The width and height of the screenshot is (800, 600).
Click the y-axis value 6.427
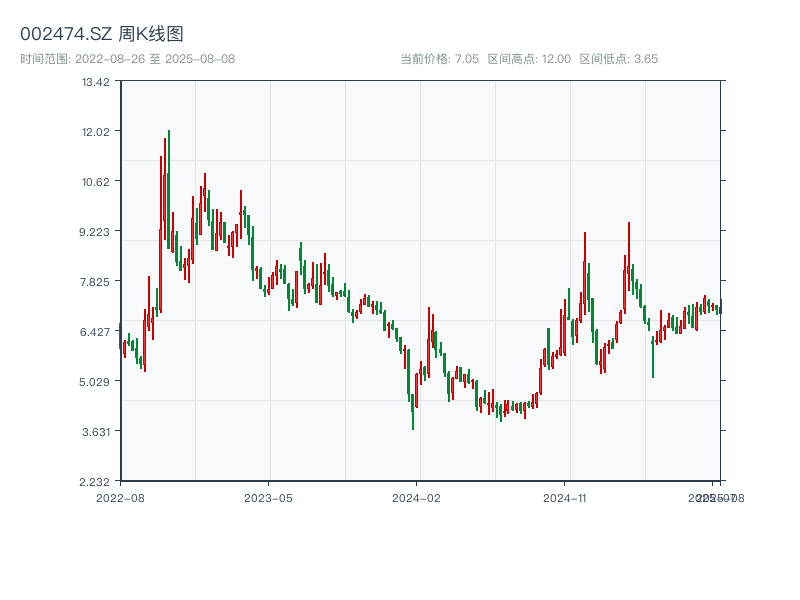[94, 332]
